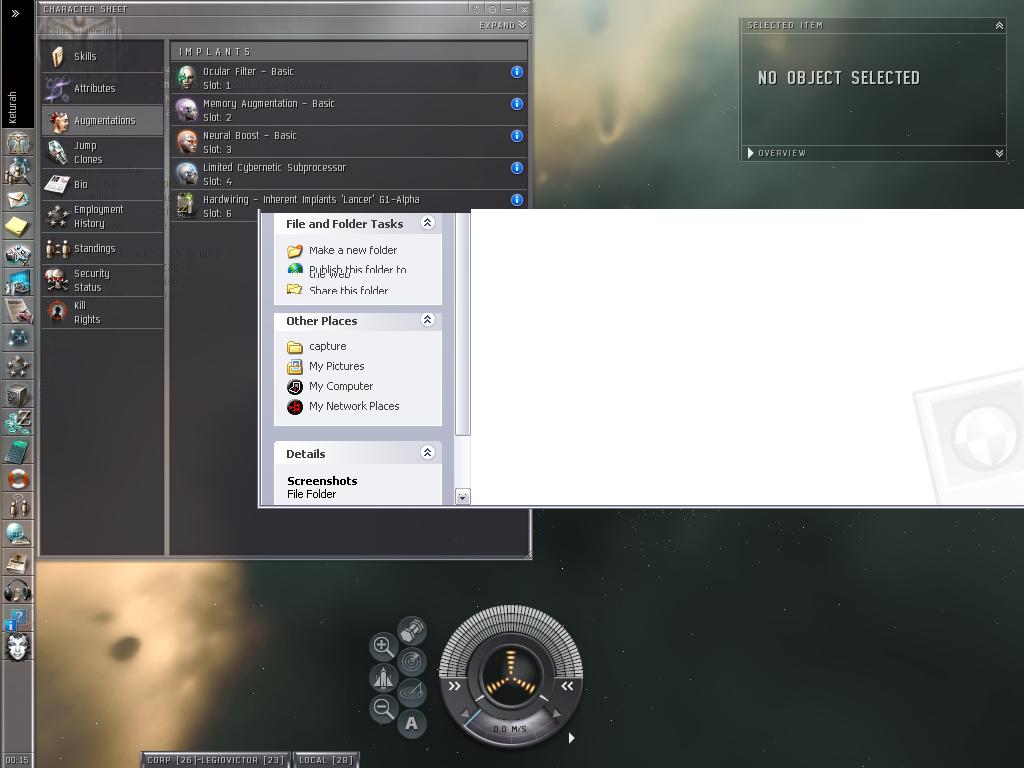Click the five-stars icon in sidebar
Image resolution: width=1024 pixels, height=768 pixels.
pos(18,366)
